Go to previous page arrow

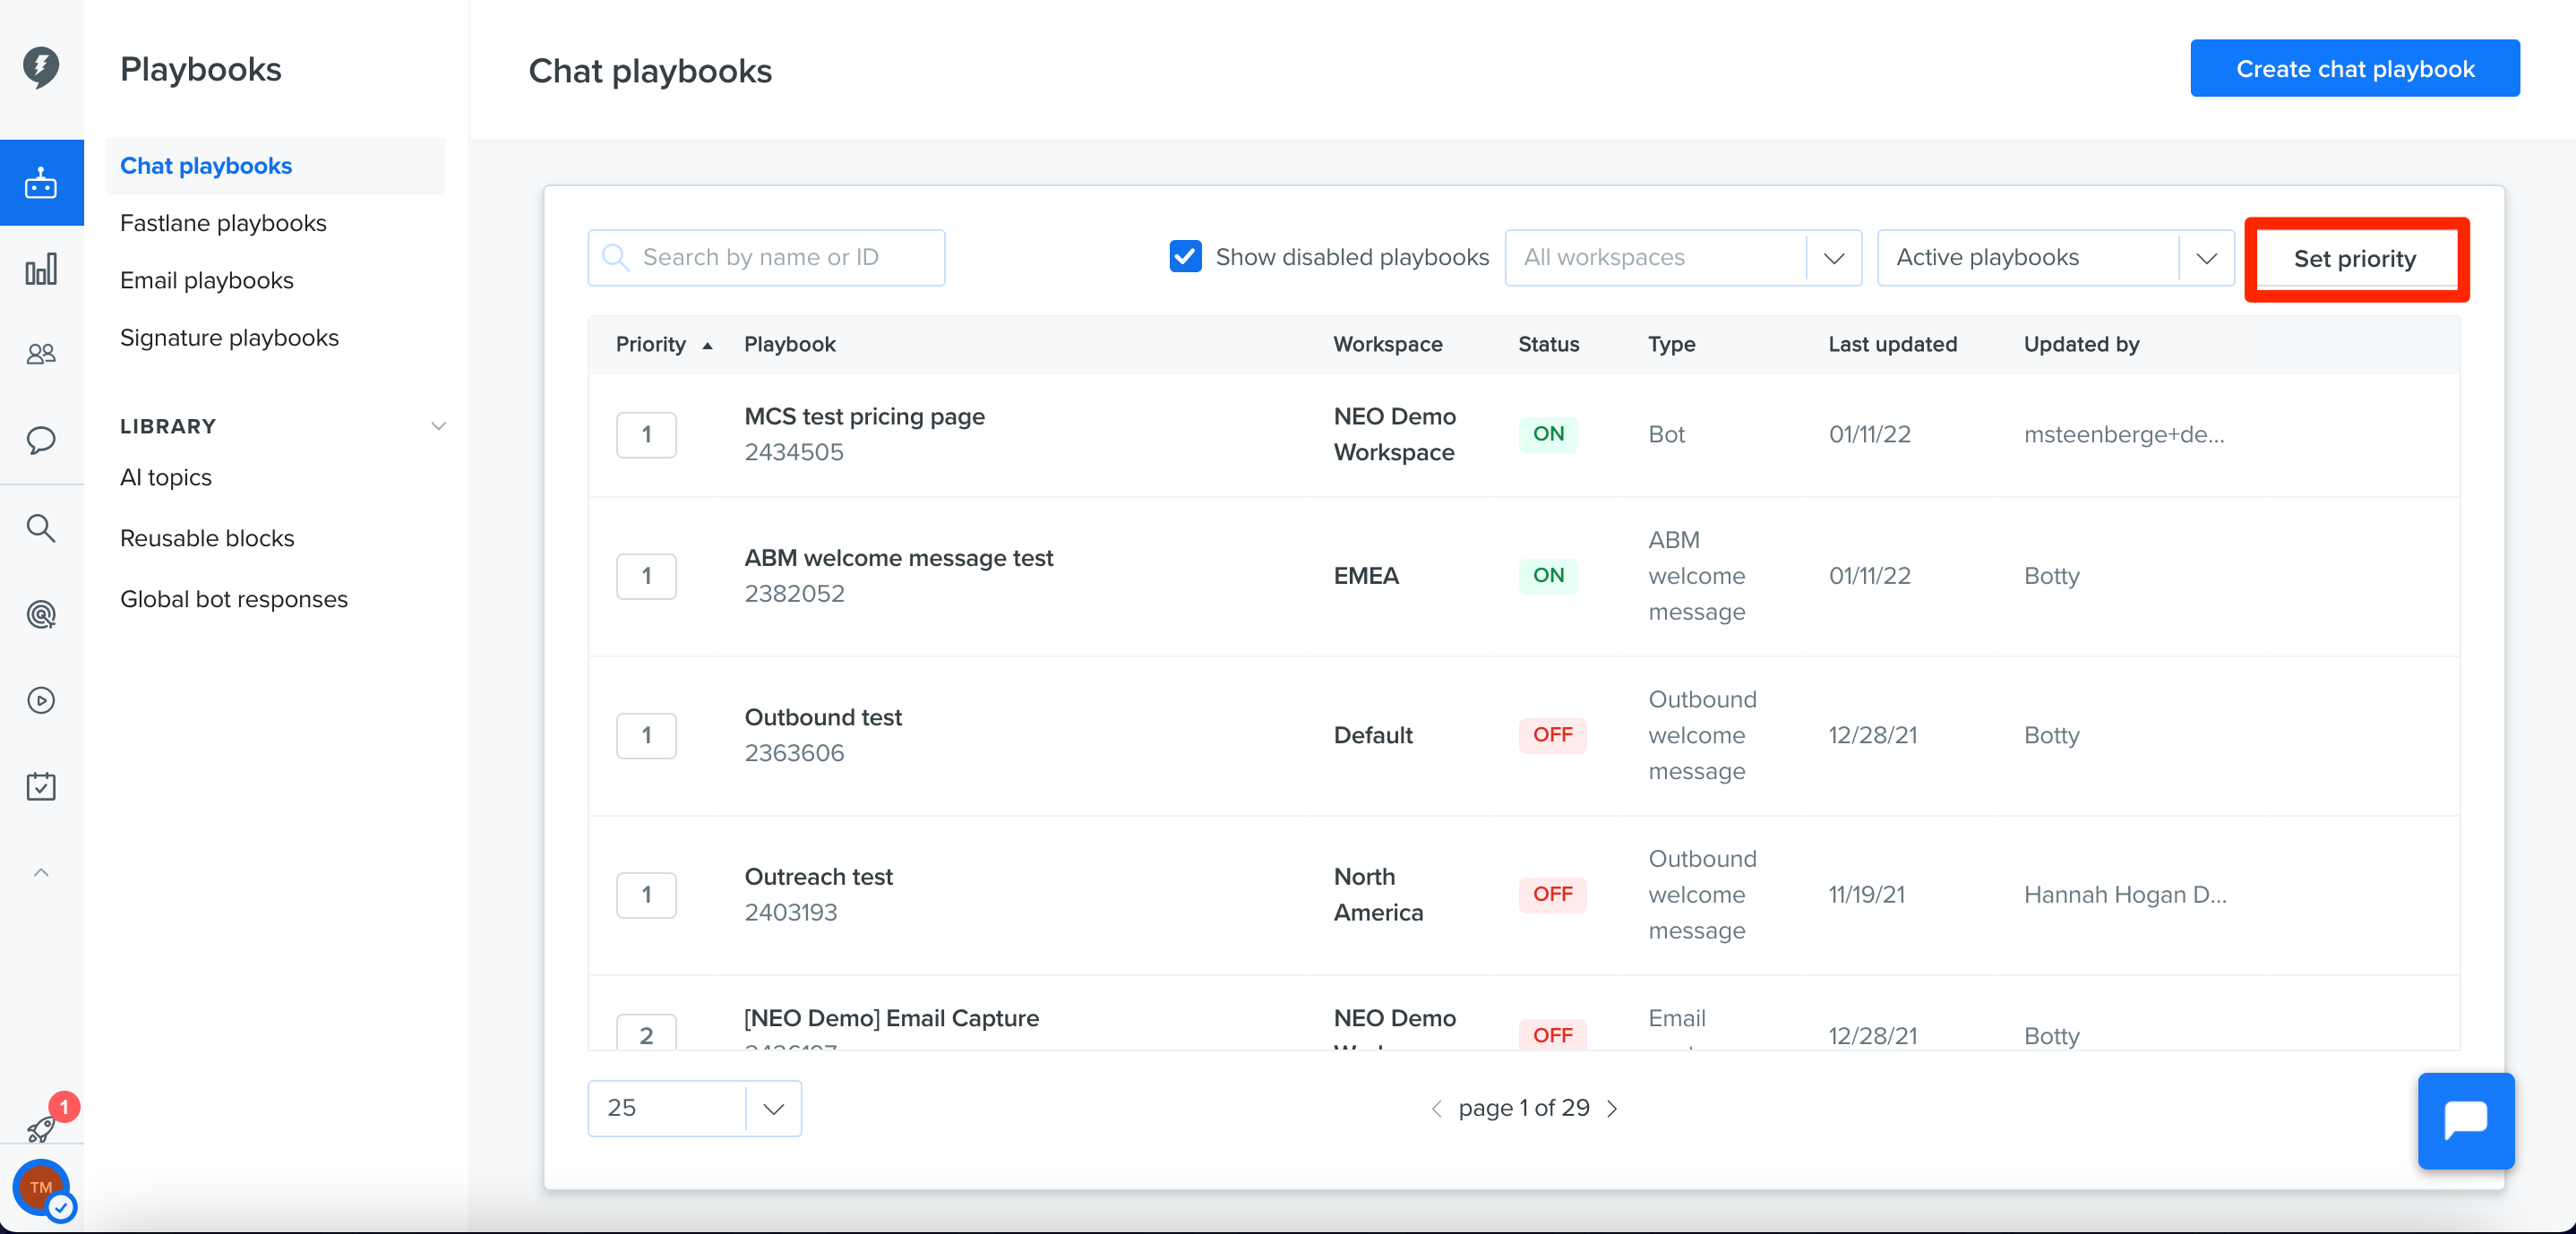click(x=1436, y=1108)
